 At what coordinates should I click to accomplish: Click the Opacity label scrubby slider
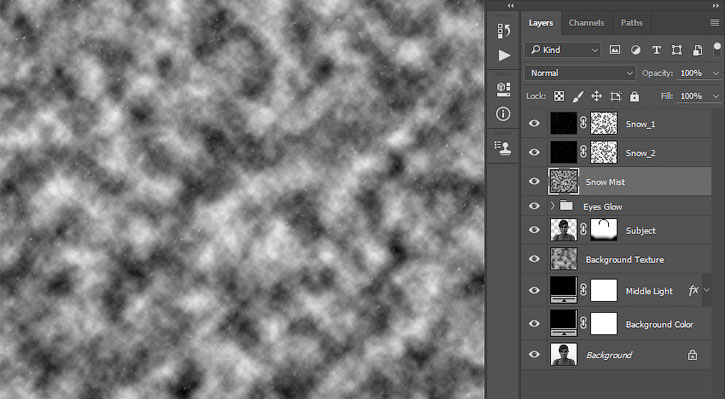pos(657,73)
